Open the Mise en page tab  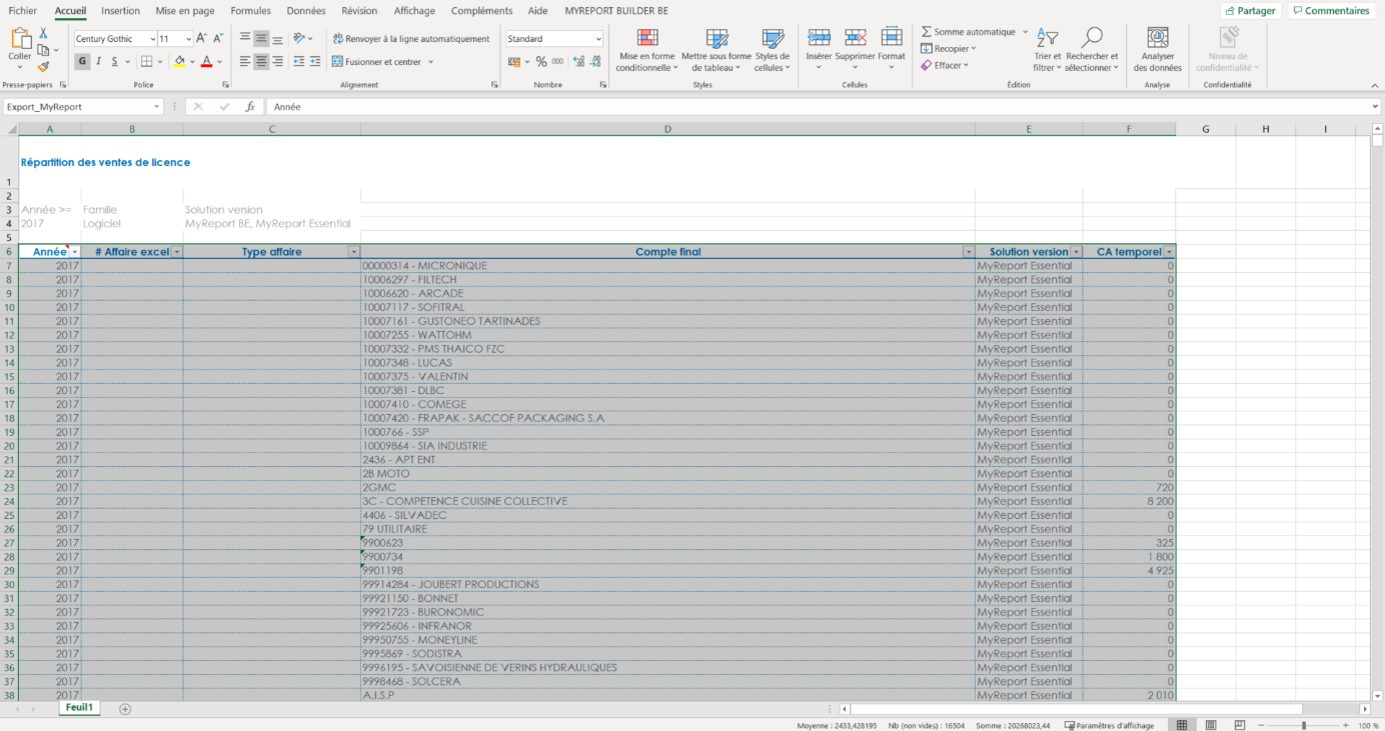click(x=185, y=11)
